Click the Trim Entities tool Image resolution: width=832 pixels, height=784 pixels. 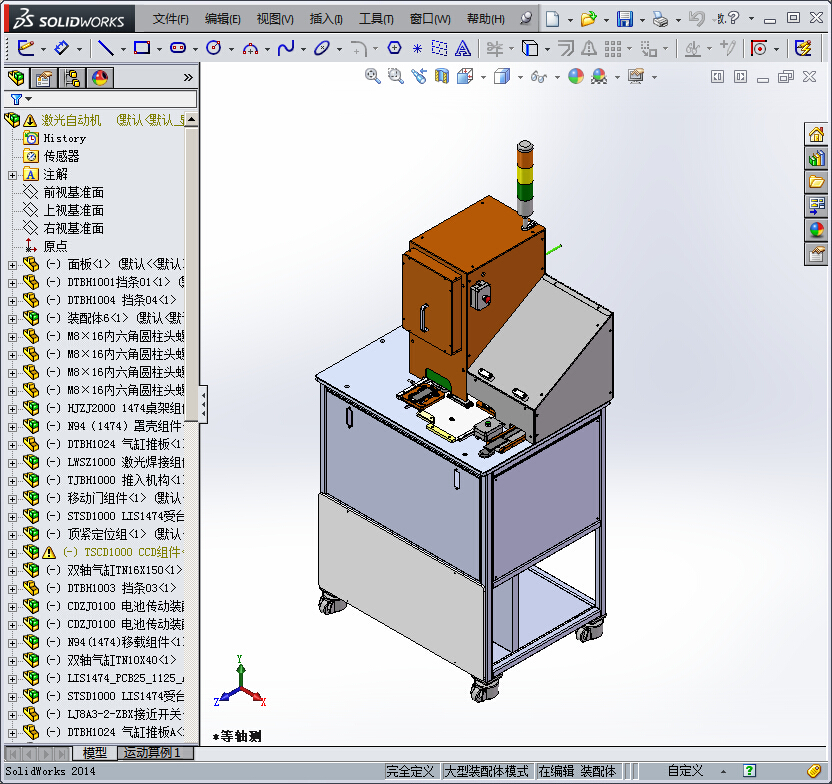point(495,49)
